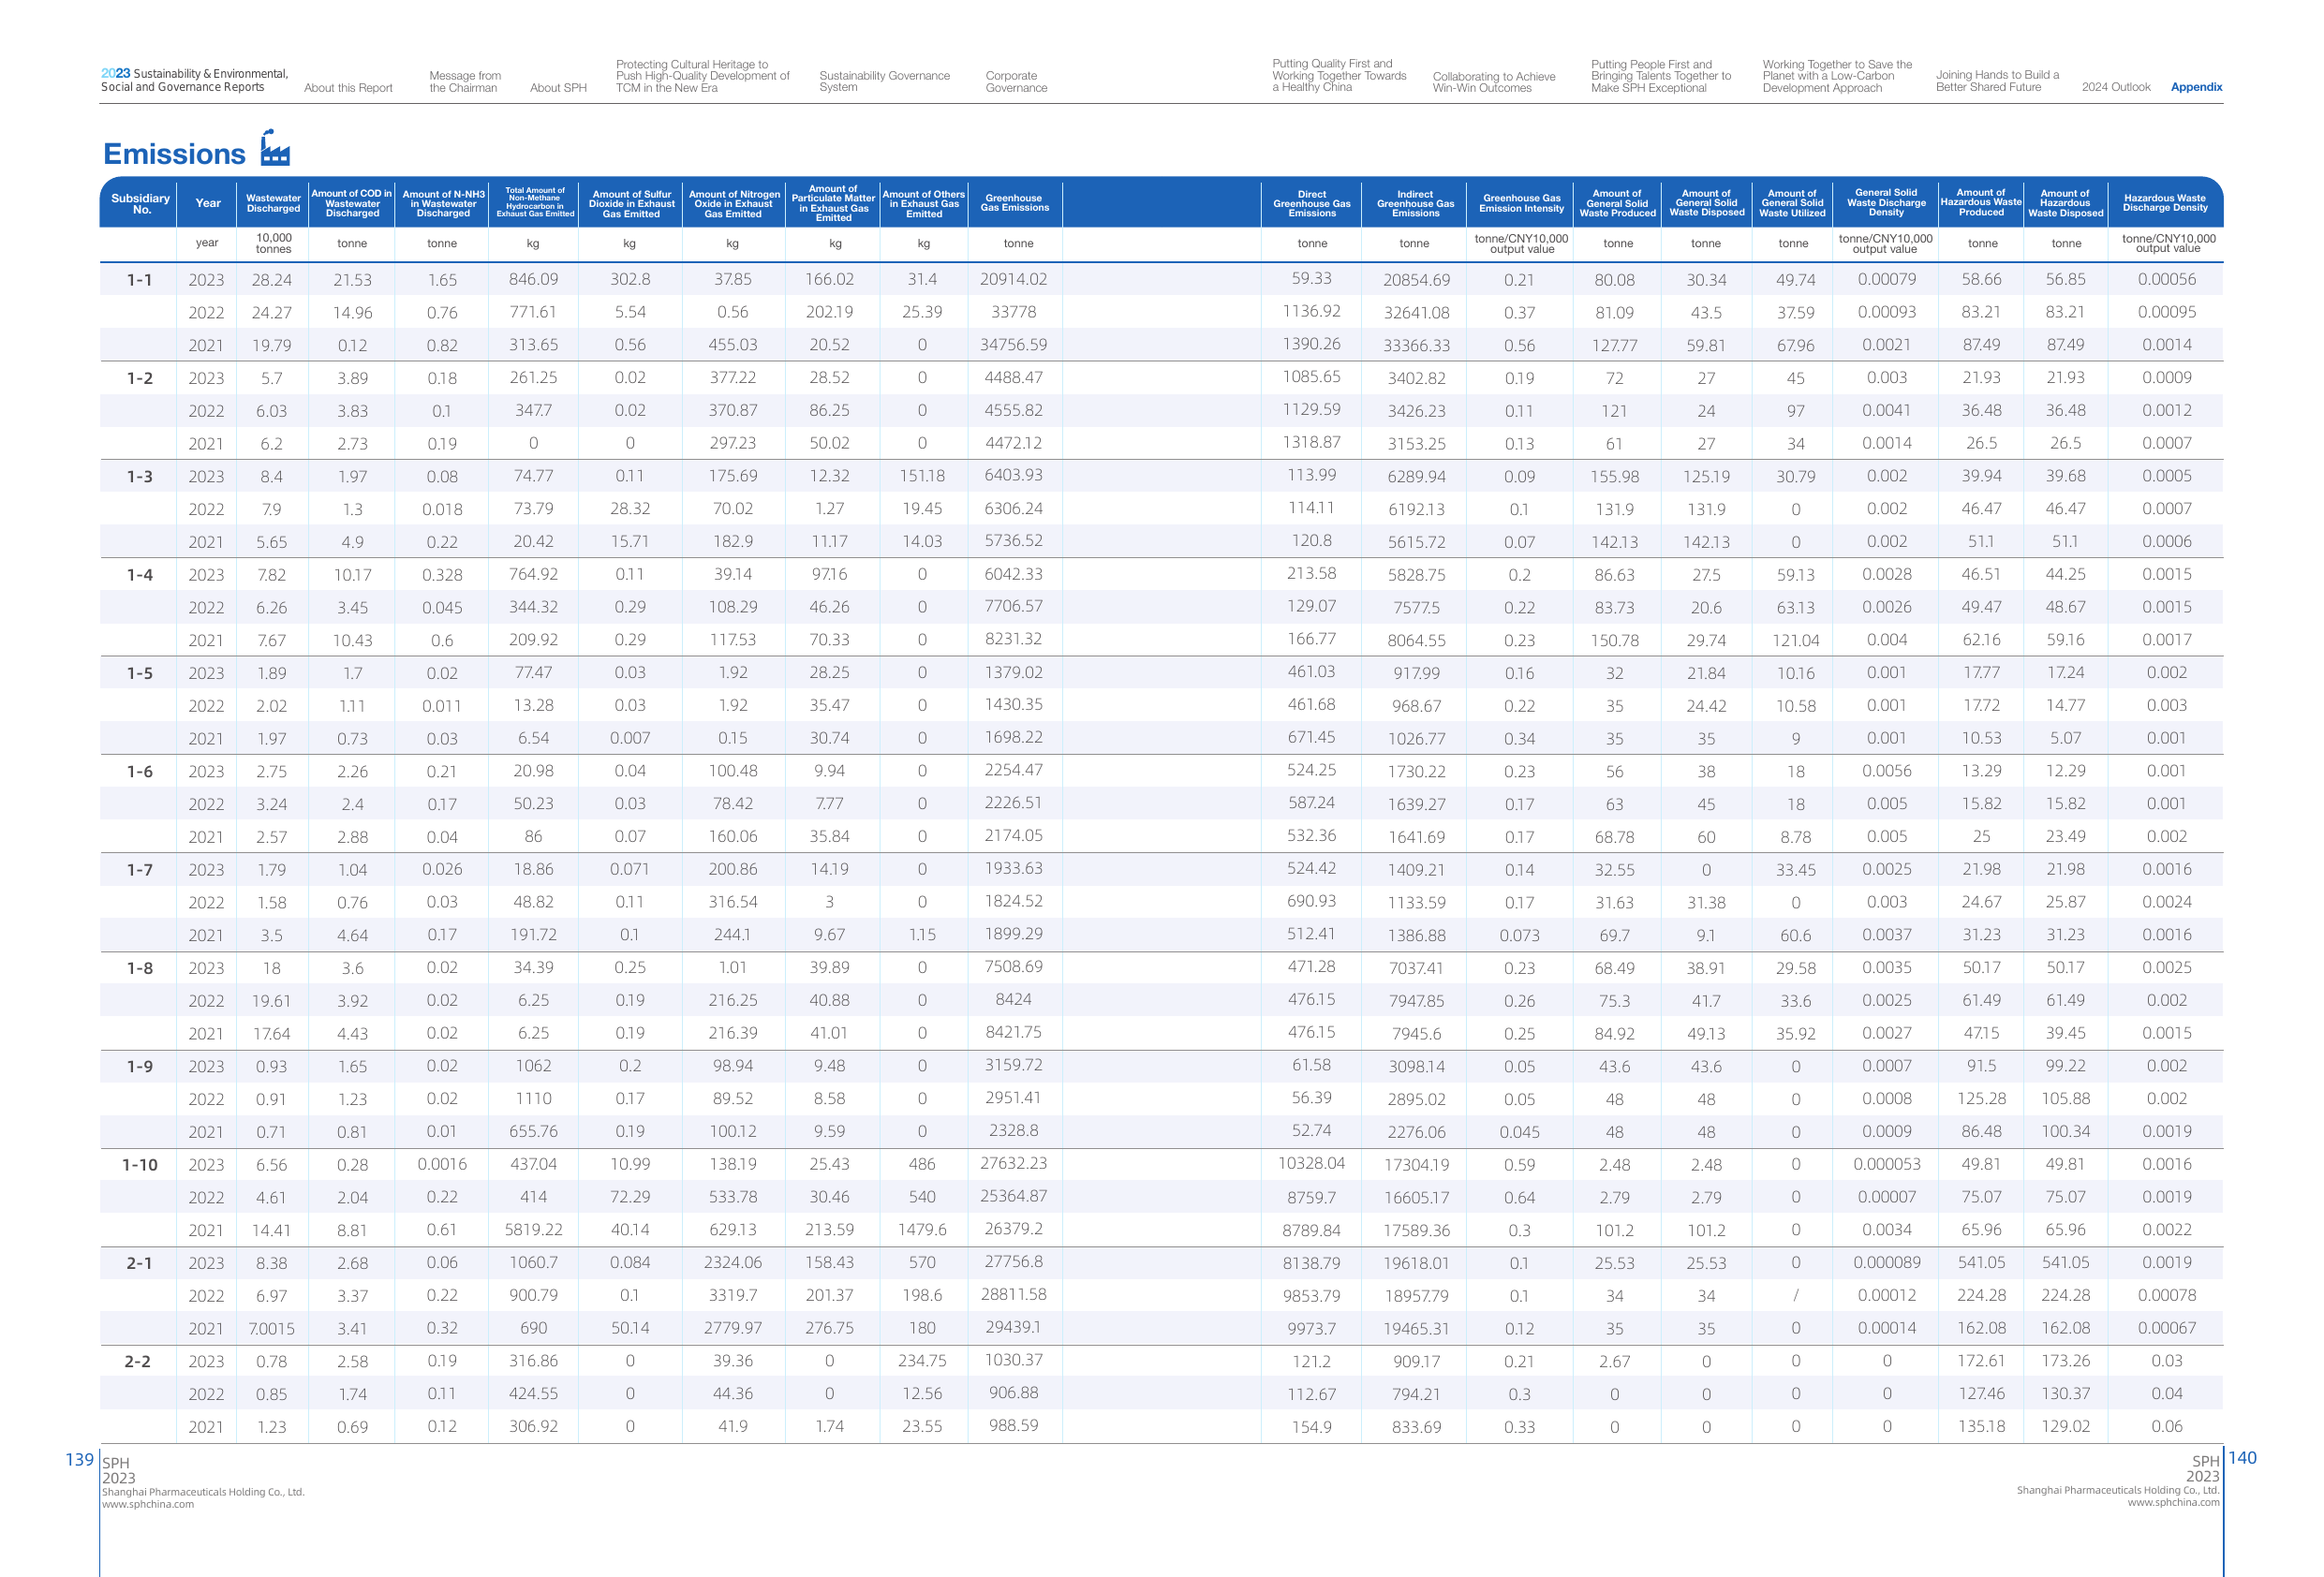Click greenhouse gas value 34756.59

click(1013, 345)
